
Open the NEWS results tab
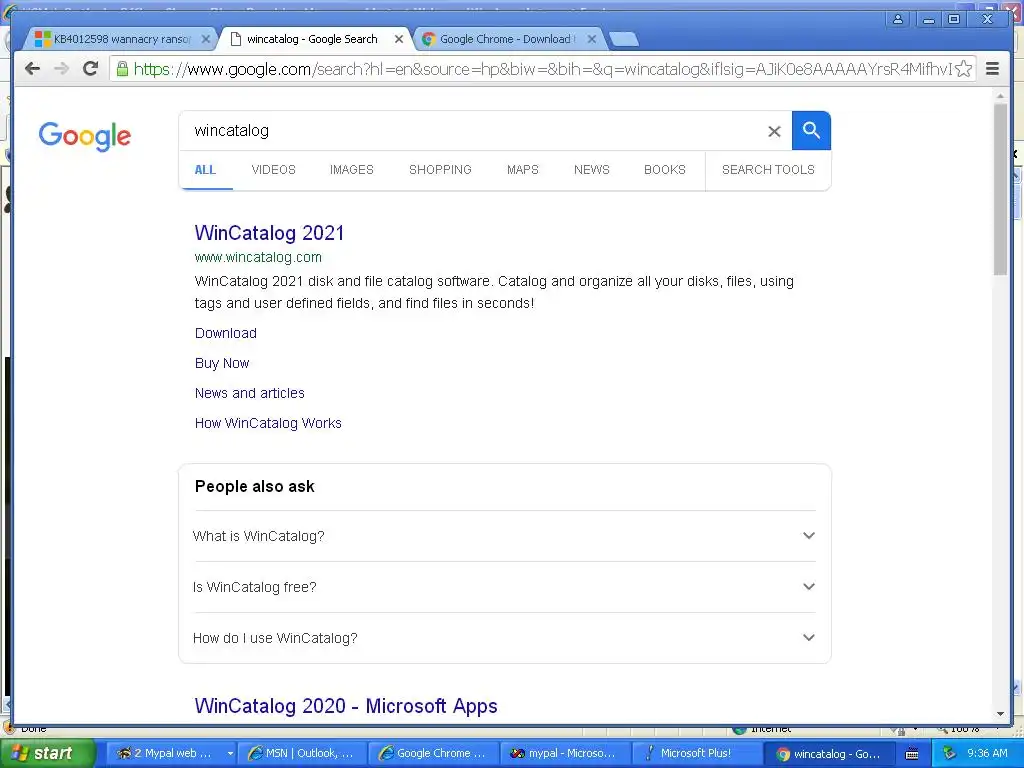point(592,170)
